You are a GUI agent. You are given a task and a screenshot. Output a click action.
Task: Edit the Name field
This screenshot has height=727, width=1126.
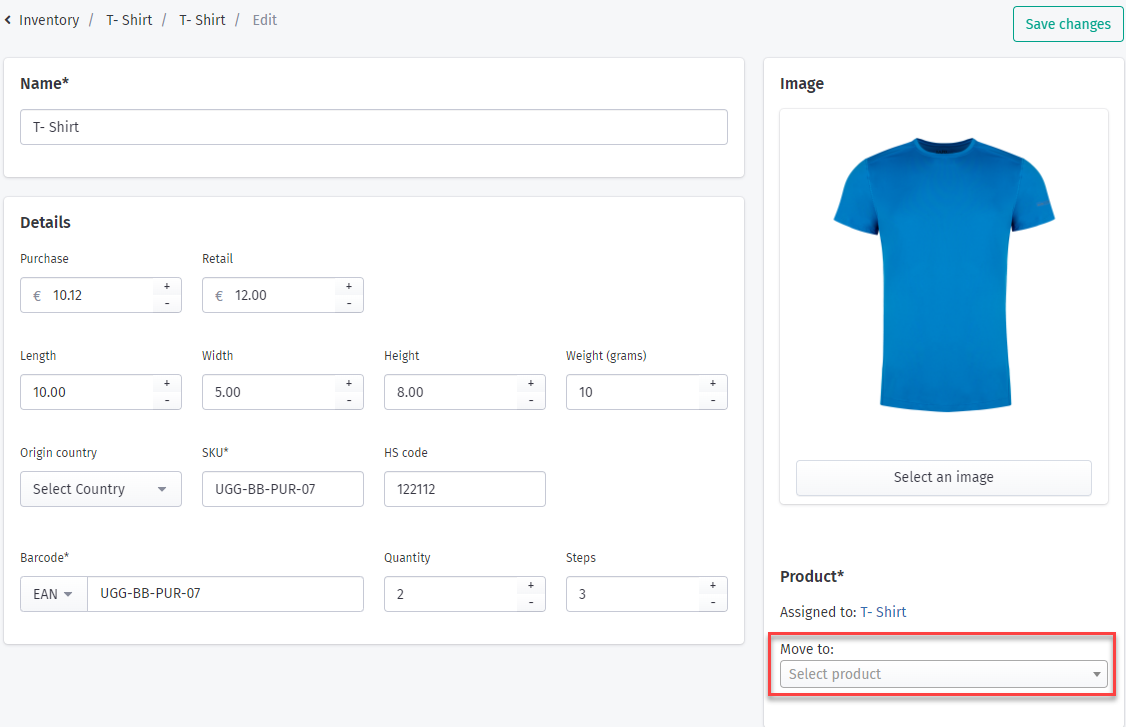(x=373, y=127)
